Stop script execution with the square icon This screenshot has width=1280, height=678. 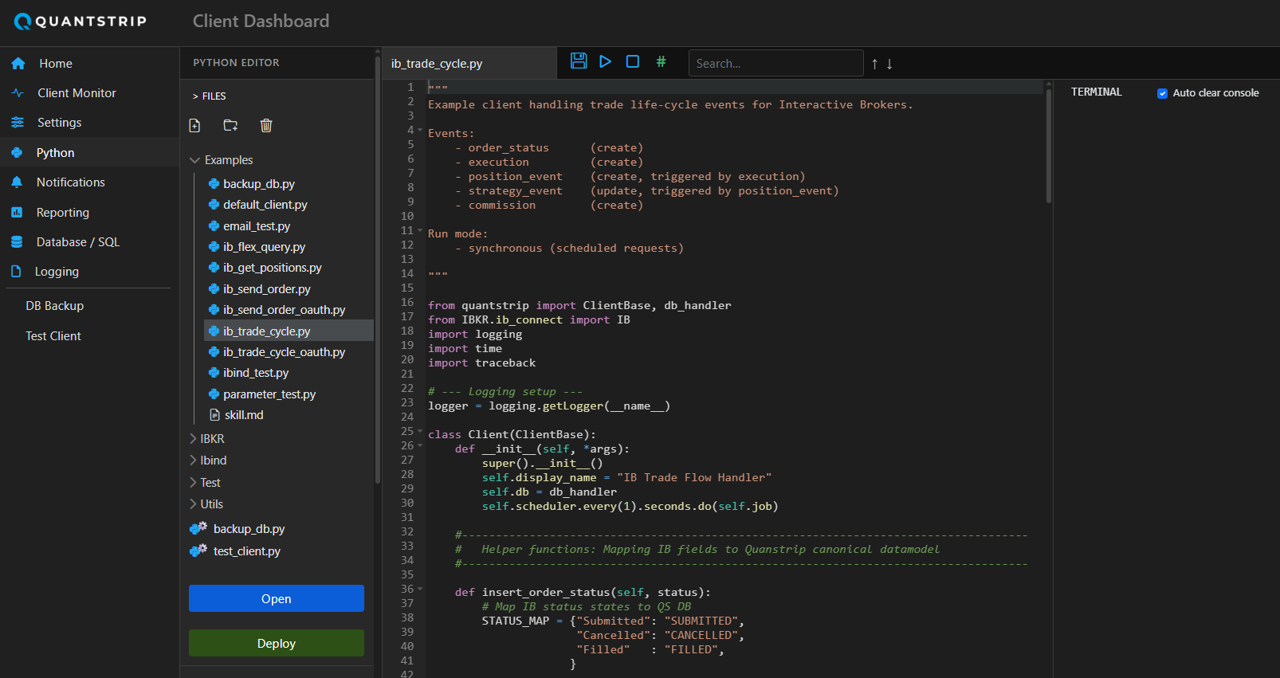click(632, 61)
